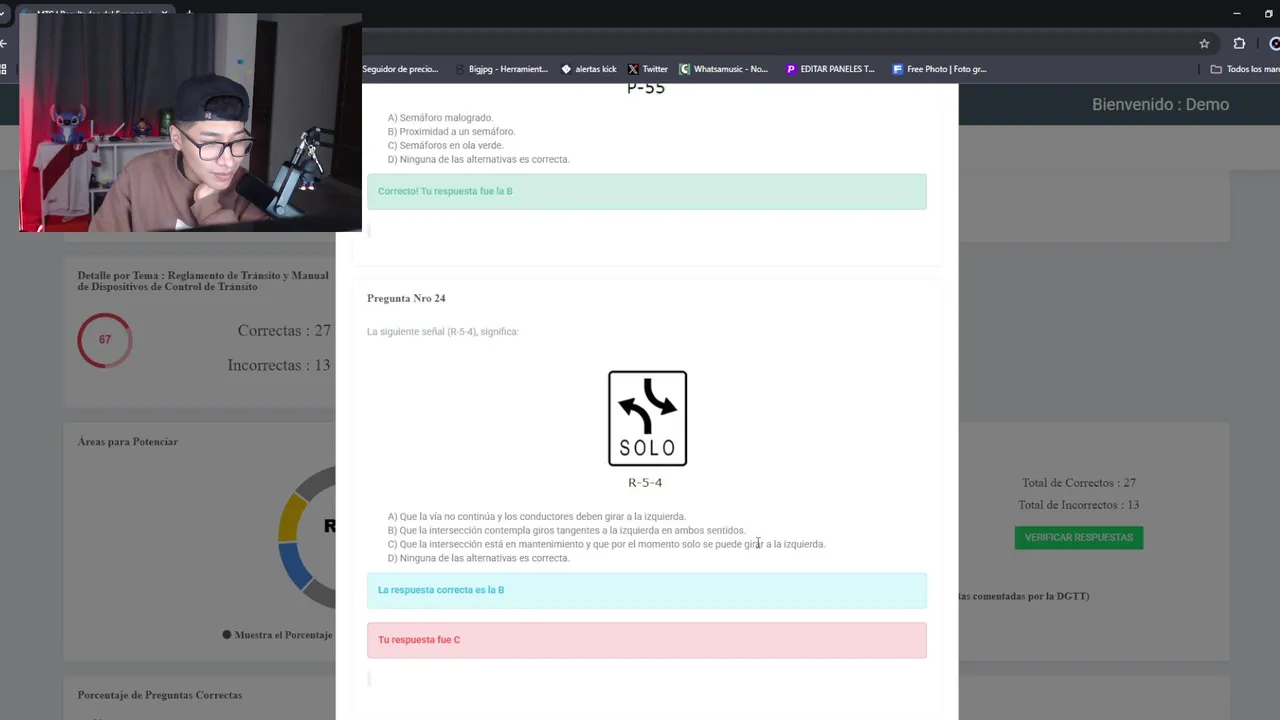
Task: Click the 'Tu respuesta fue C' red banner
Action: tap(647, 640)
